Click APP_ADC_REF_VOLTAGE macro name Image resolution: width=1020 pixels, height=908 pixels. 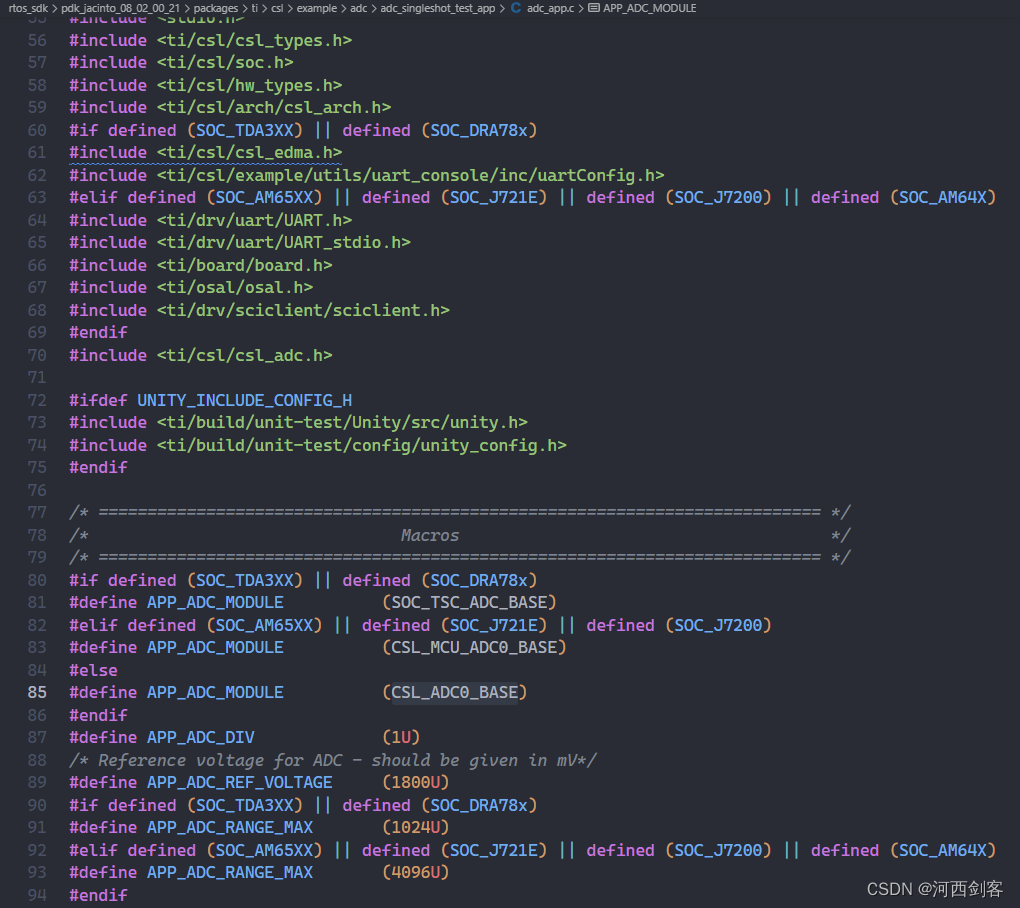tap(239, 782)
